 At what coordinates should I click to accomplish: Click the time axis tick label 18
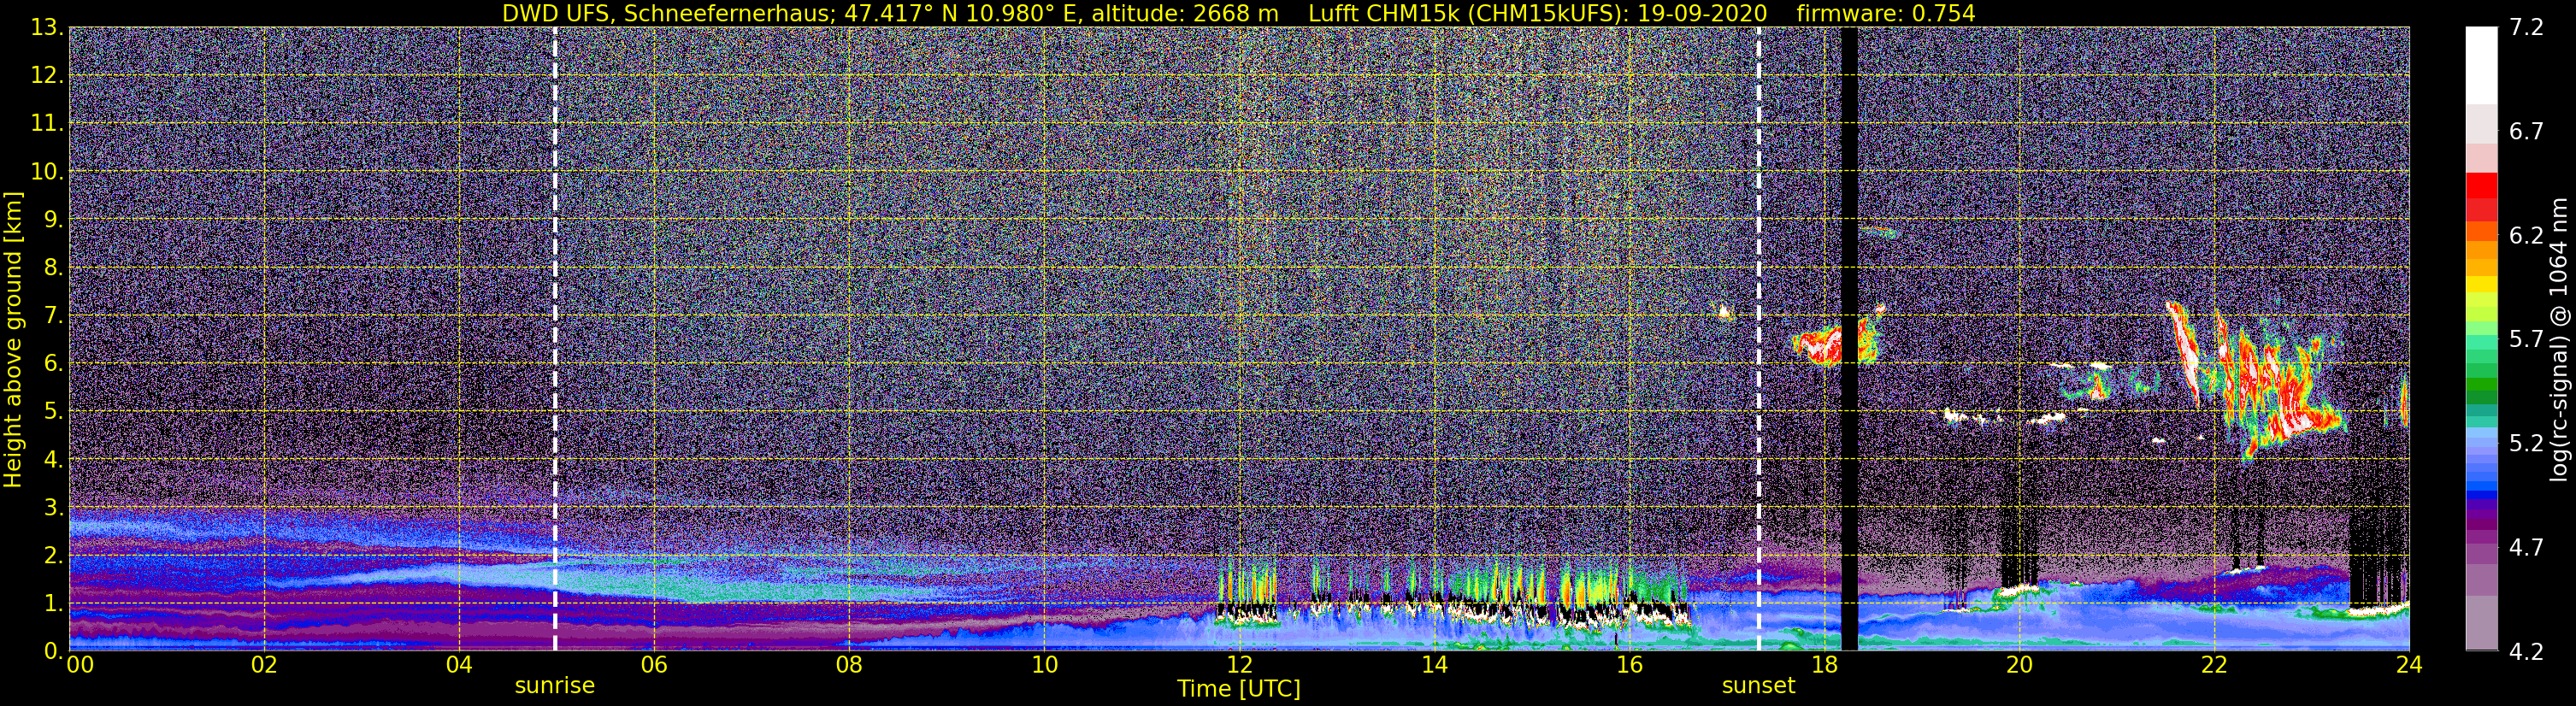[1824, 665]
